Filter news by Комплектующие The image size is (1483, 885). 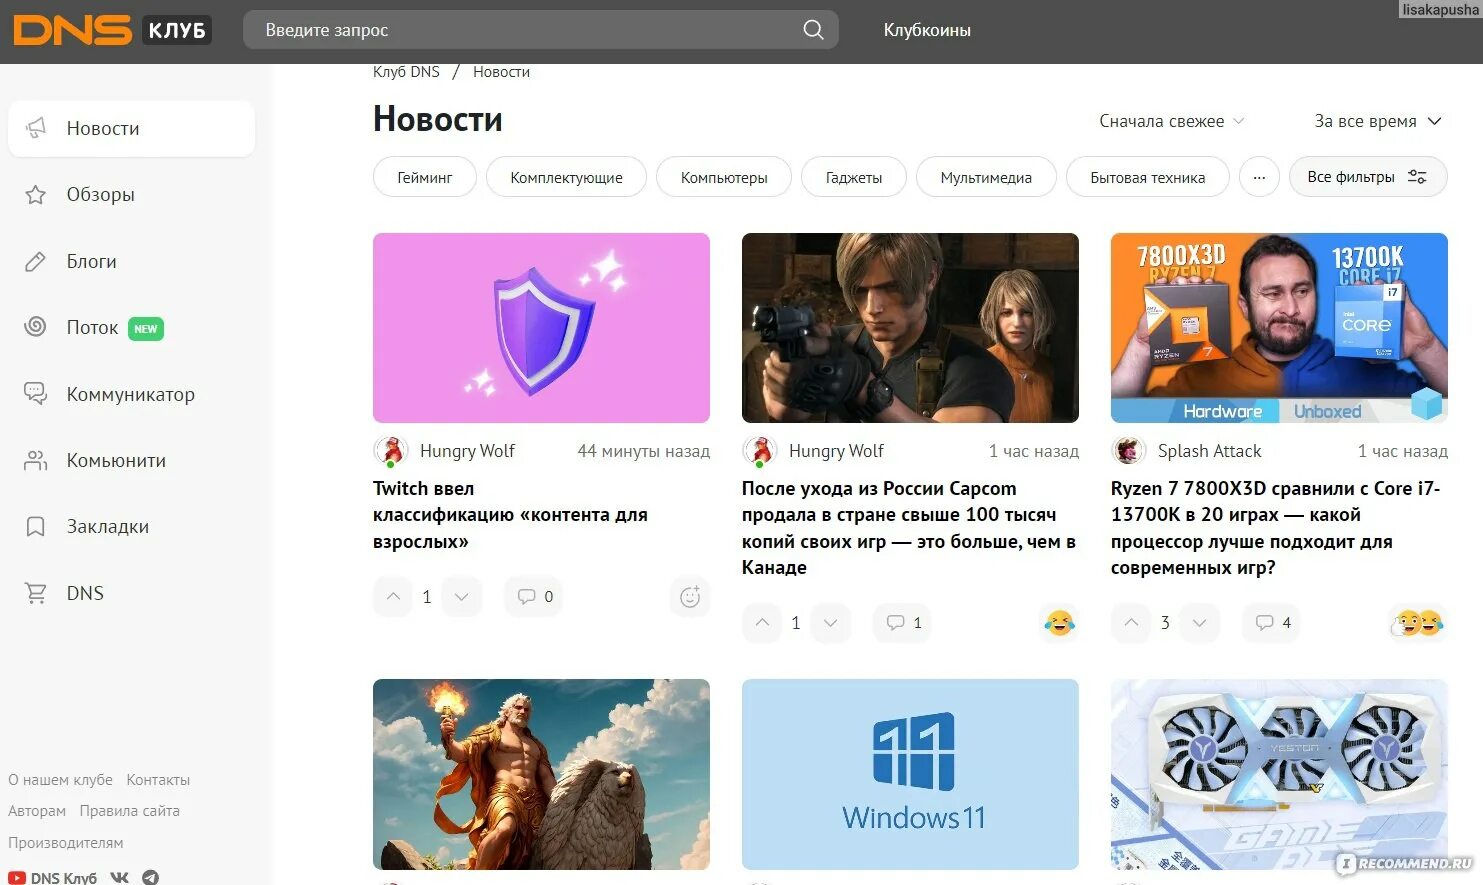tap(566, 177)
